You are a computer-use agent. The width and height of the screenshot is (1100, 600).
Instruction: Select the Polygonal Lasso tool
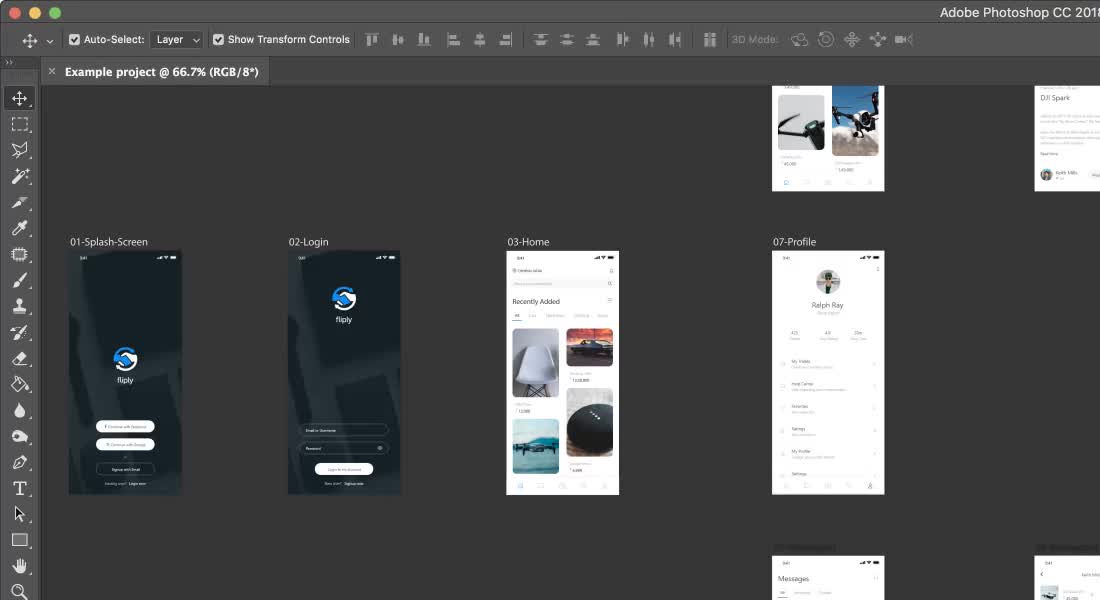(x=21, y=150)
